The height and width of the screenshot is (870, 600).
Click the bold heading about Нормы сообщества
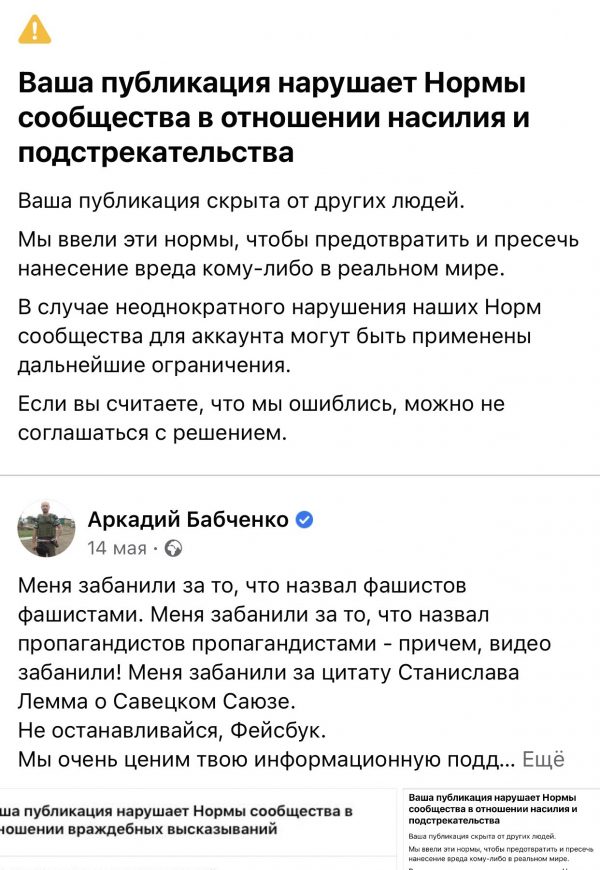tap(273, 118)
